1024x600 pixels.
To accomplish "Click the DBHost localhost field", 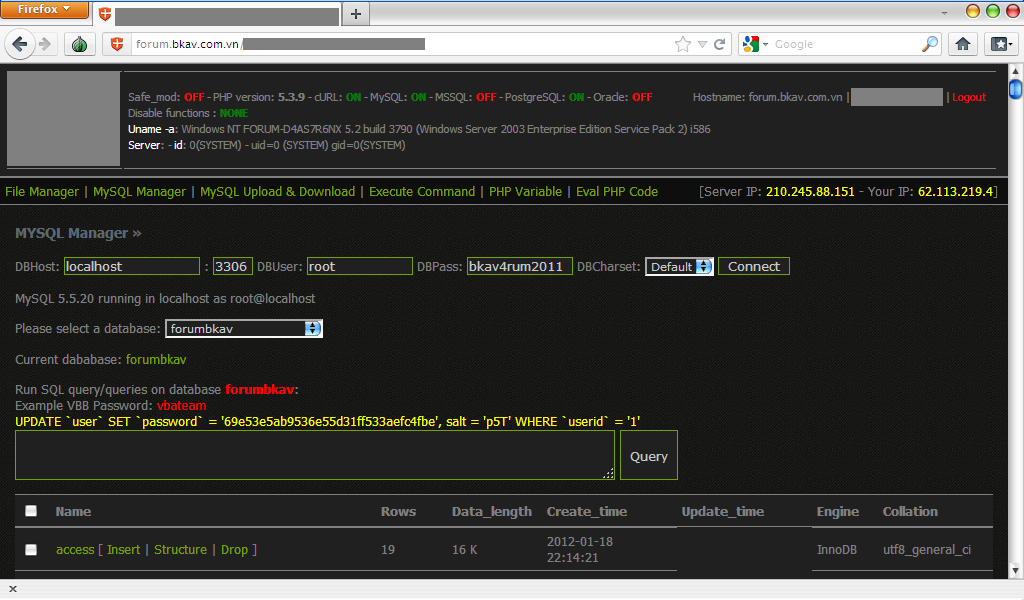I will [x=132, y=266].
